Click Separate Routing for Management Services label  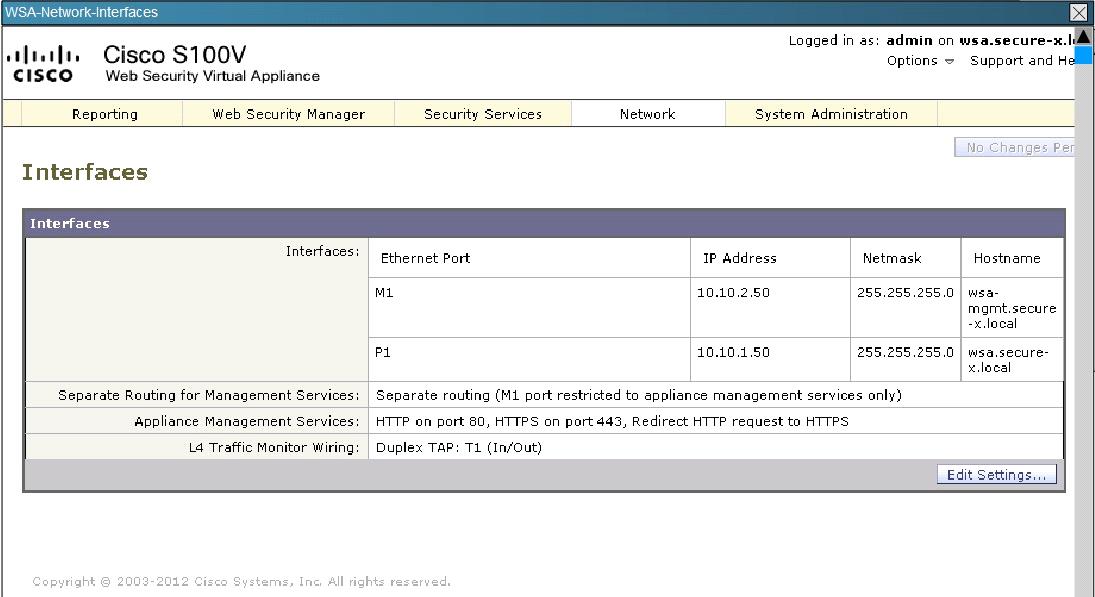click(x=208, y=395)
